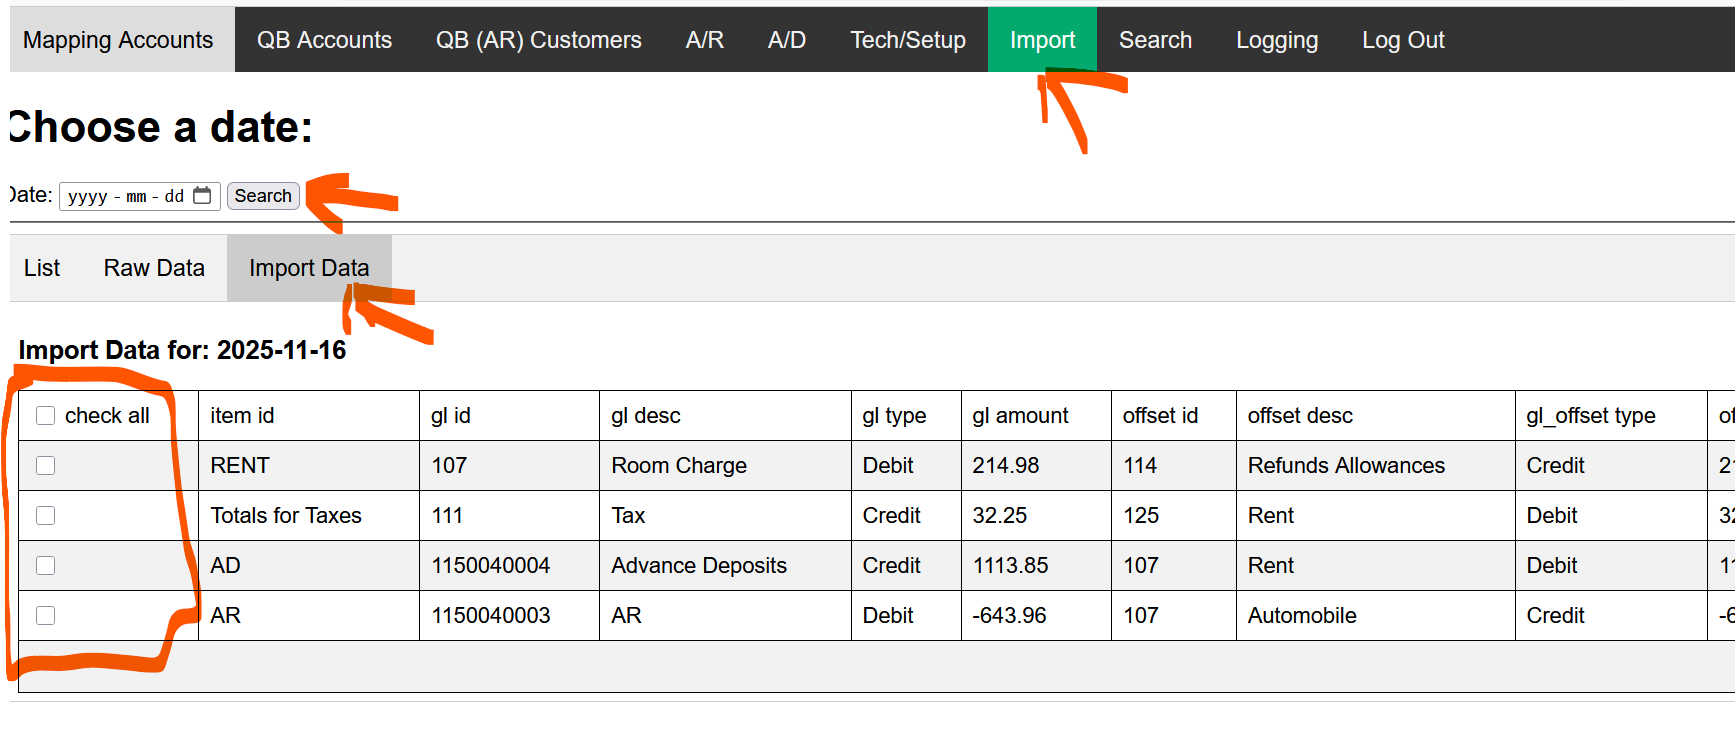Select the RENT row checkbox

(46, 466)
